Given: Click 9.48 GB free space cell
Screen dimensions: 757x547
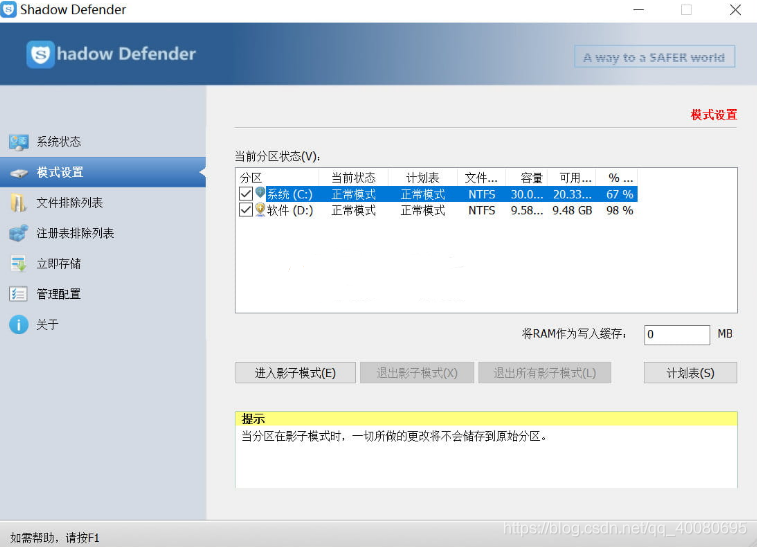Looking at the screenshot, I should pos(572,210).
